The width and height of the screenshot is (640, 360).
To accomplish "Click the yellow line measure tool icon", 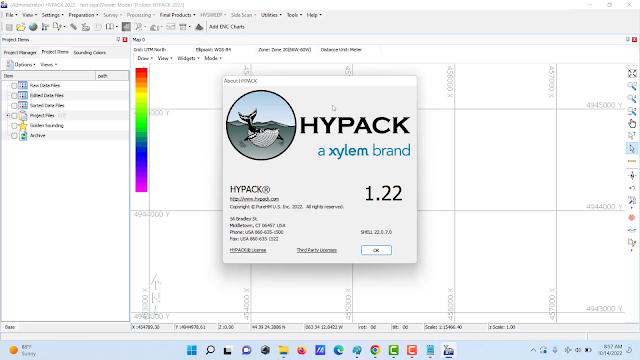I will 632,161.
